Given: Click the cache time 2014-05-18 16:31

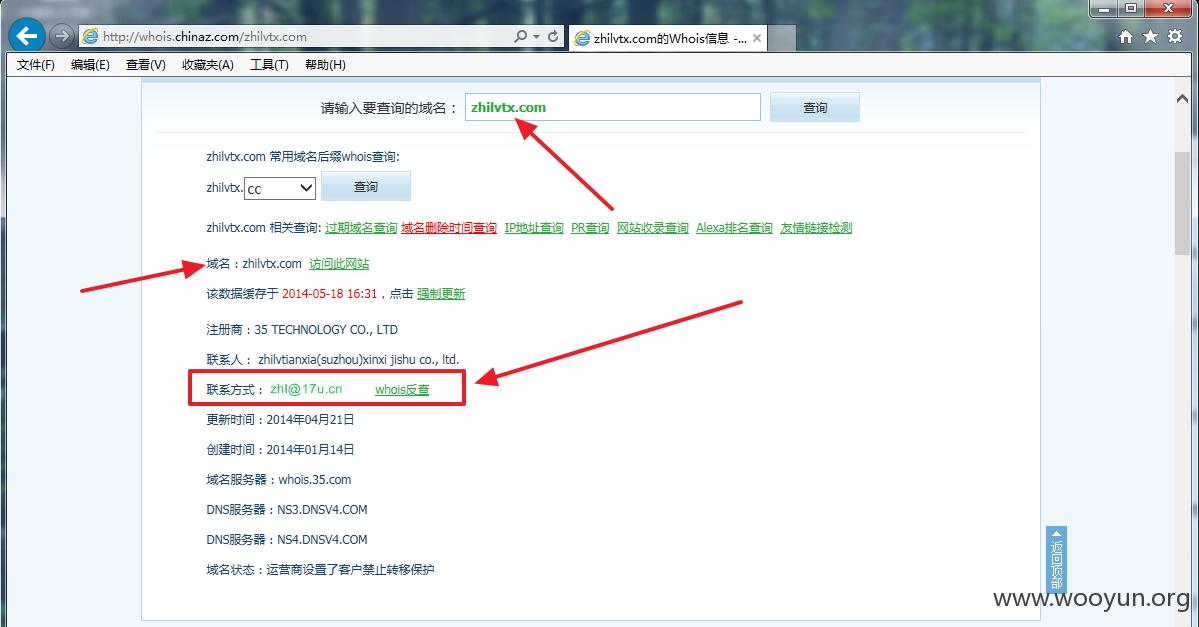Looking at the screenshot, I should coord(330,294).
